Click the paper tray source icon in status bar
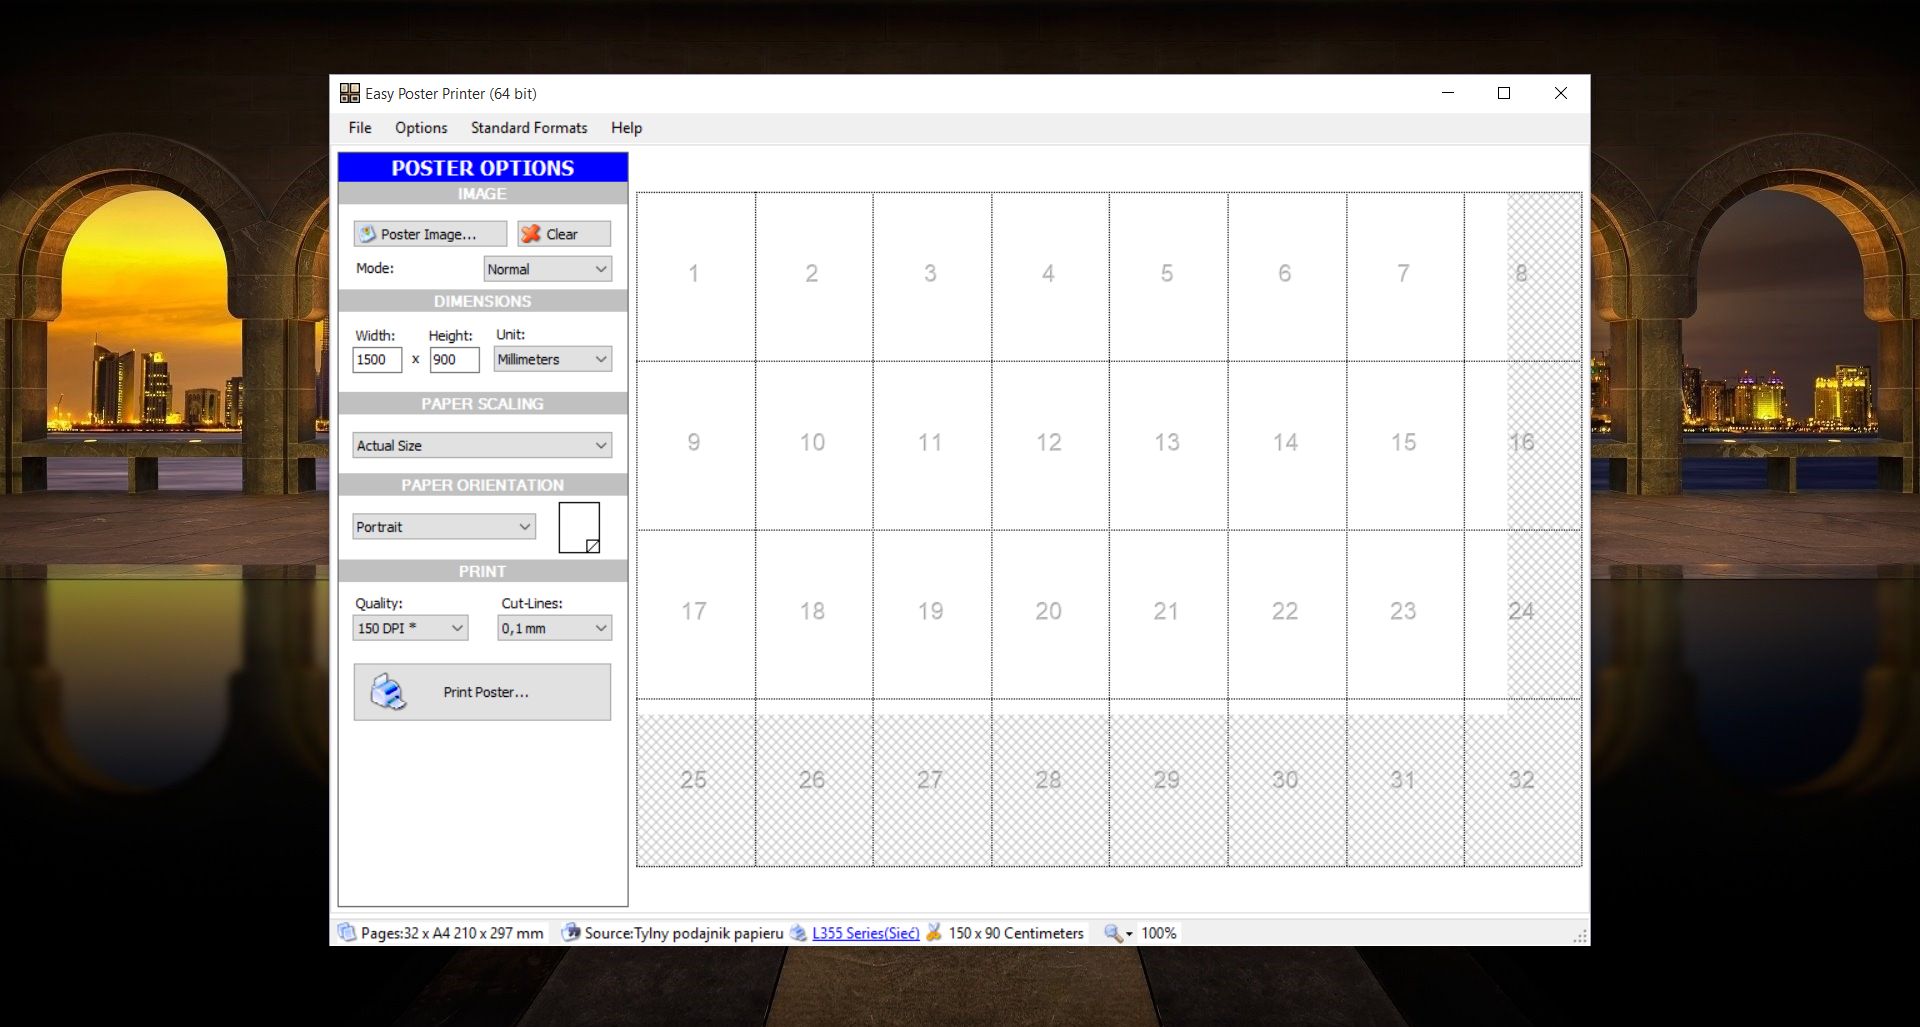This screenshot has height=1027, width=1920. [x=570, y=932]
